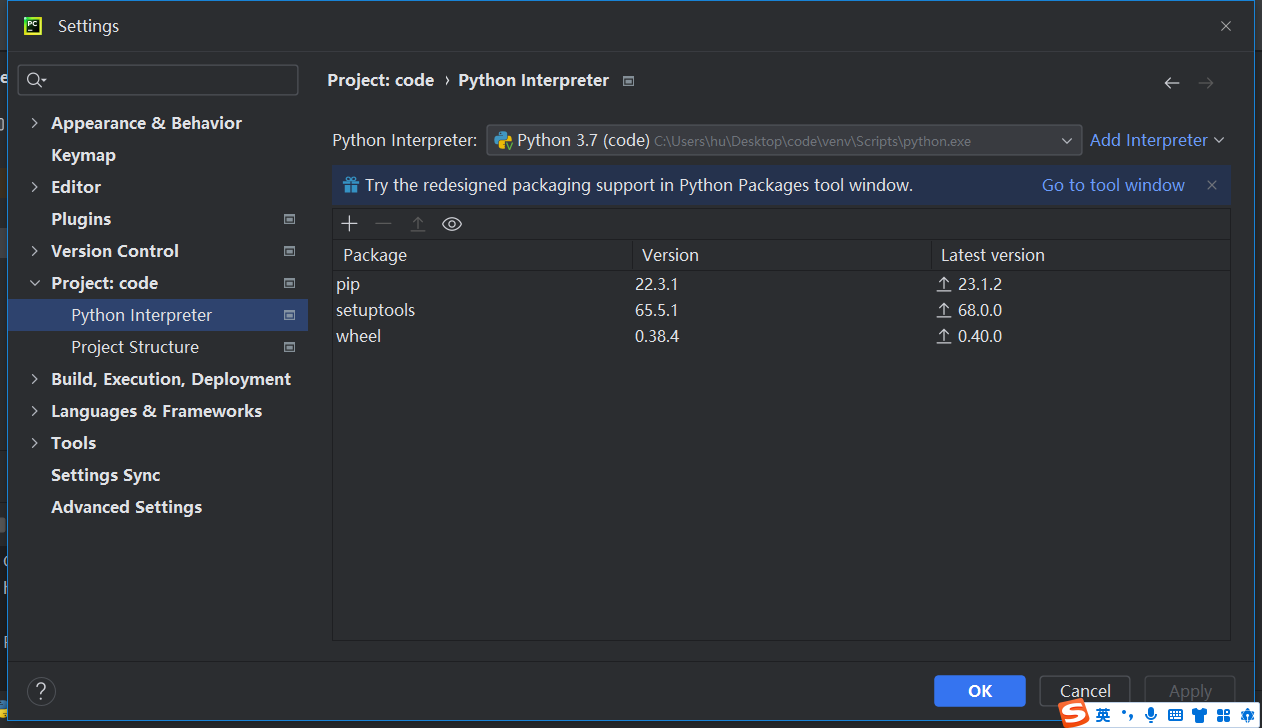Viewport: 1262px width, 728px height.
Task: Click the Cancel button
Action: point(1085,691)
